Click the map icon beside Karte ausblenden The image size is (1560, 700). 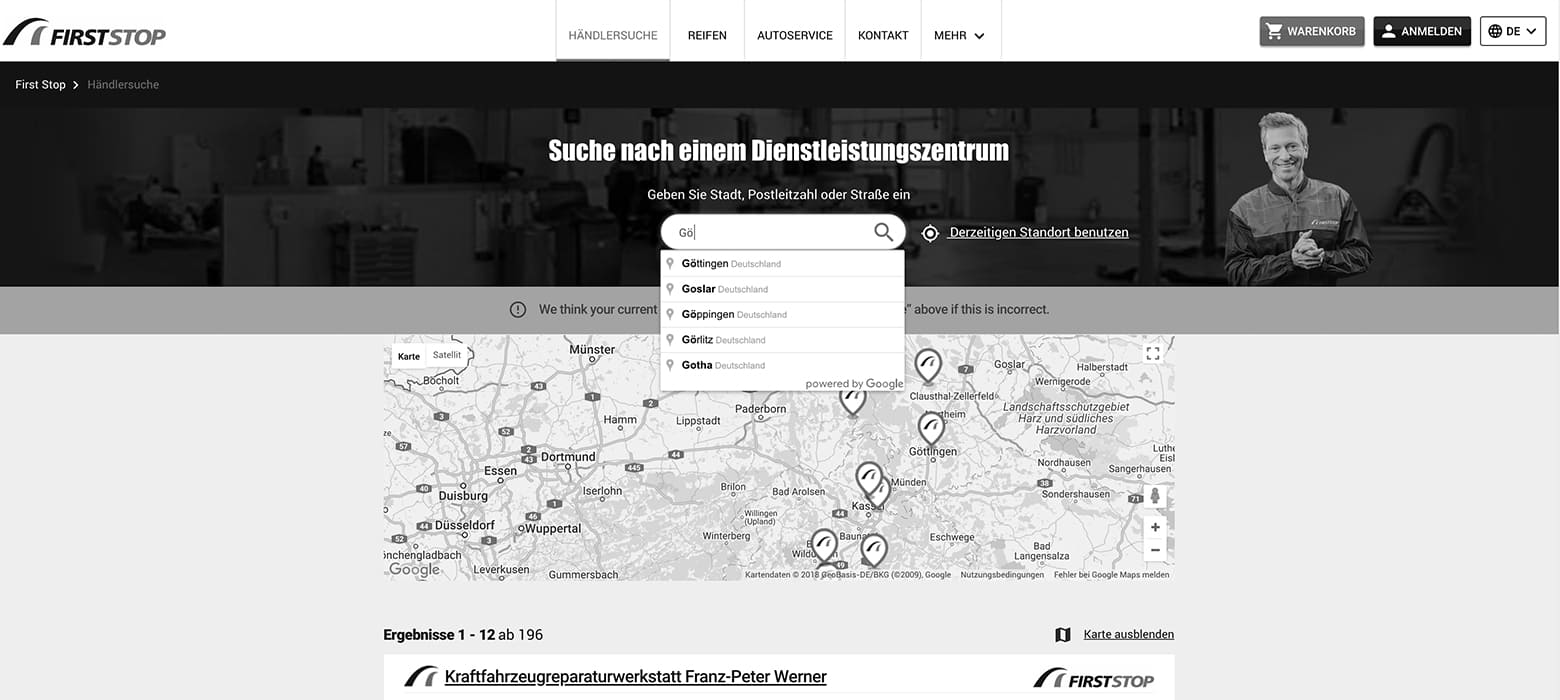1063,635
